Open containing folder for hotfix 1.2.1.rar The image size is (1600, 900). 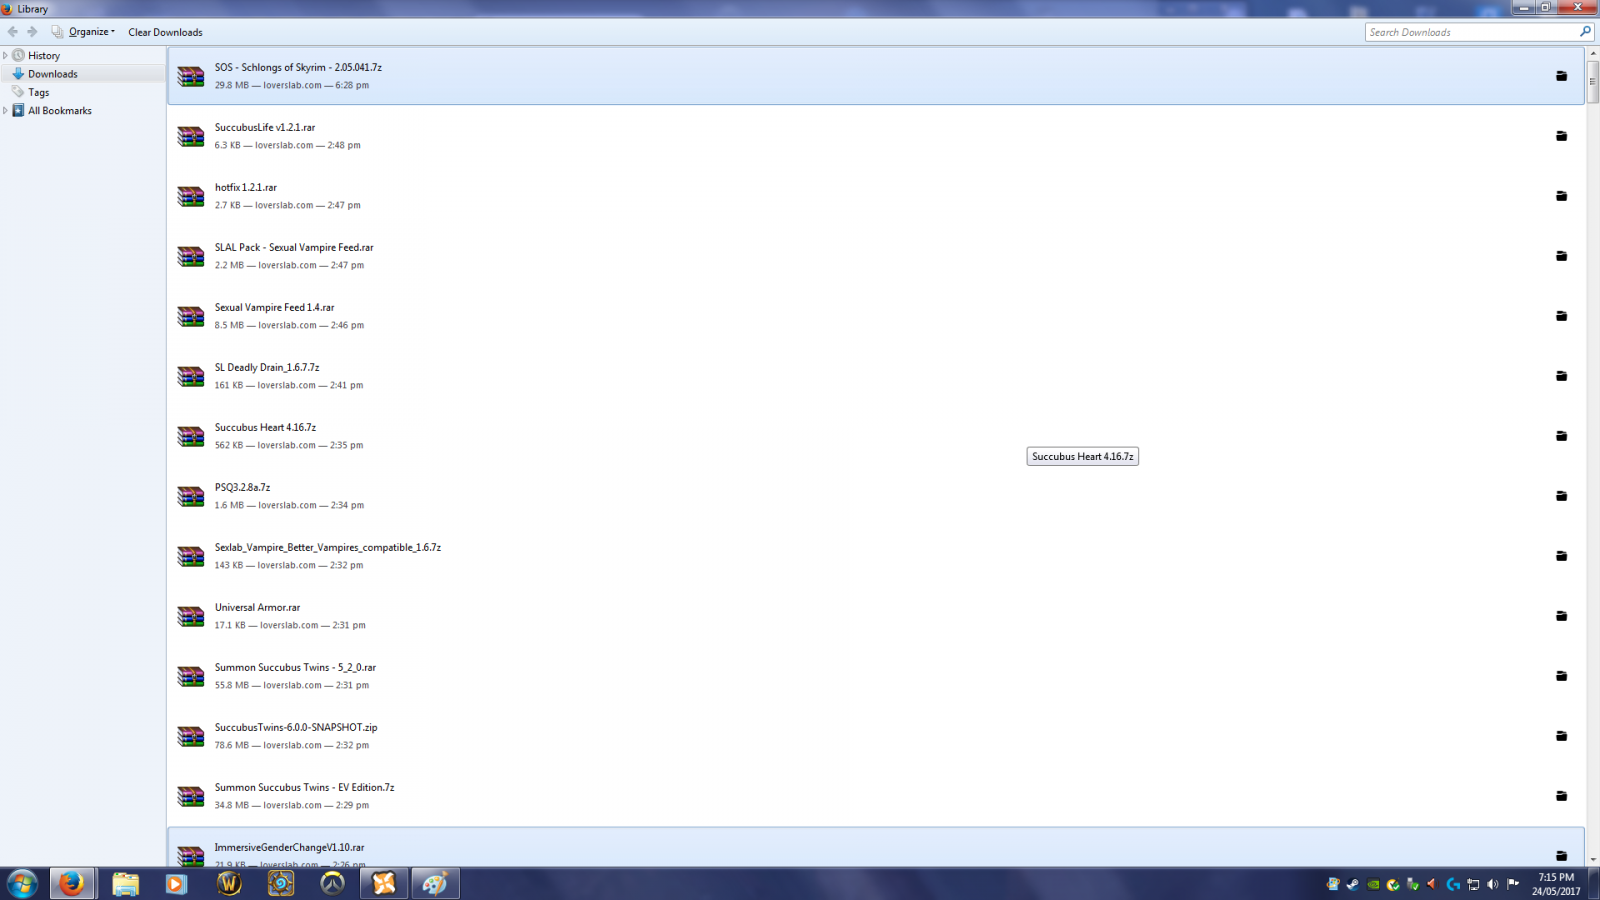click(1561, 196)
